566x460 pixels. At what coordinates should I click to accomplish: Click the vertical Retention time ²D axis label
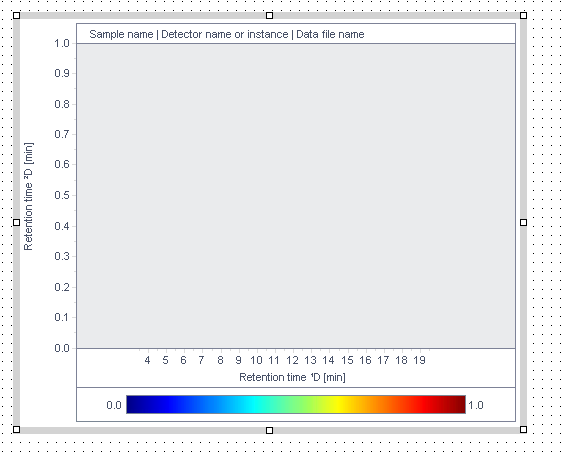point(29,196)
